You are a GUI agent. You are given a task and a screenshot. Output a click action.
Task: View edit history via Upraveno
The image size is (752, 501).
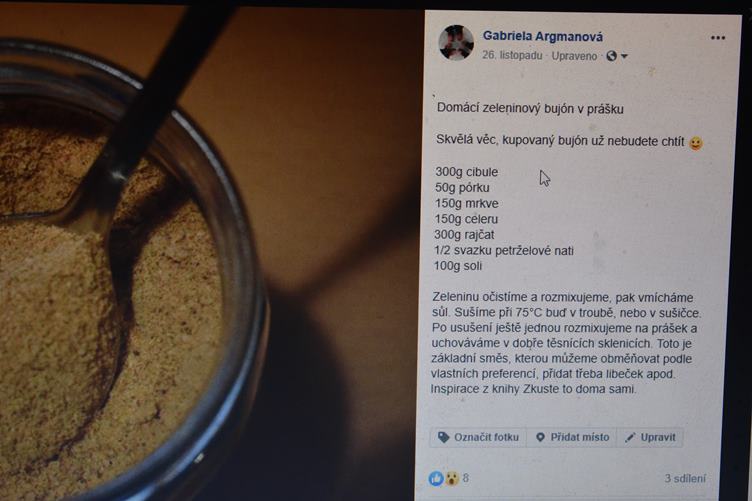pos(574,56)
